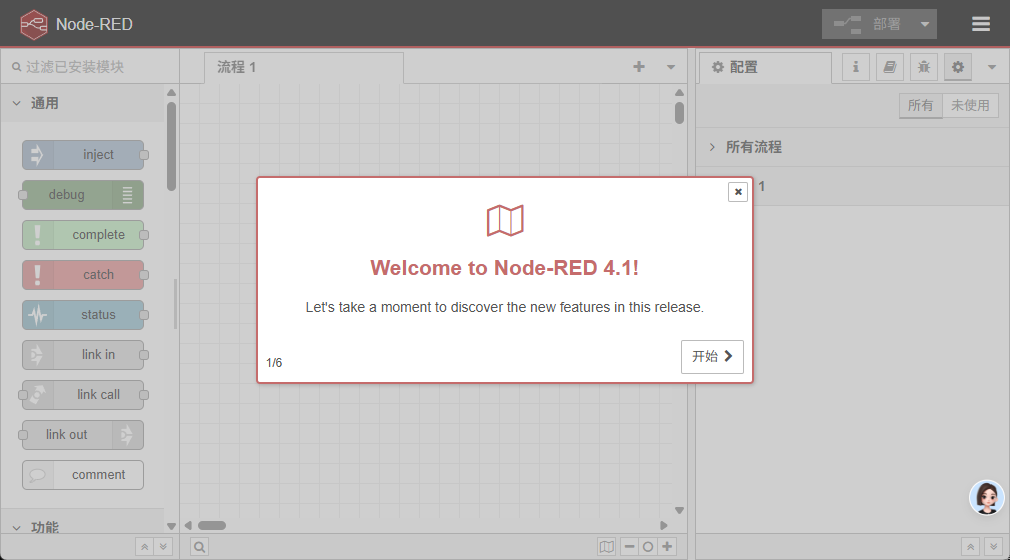Toggle the navigator map view button

pos(606,546)
